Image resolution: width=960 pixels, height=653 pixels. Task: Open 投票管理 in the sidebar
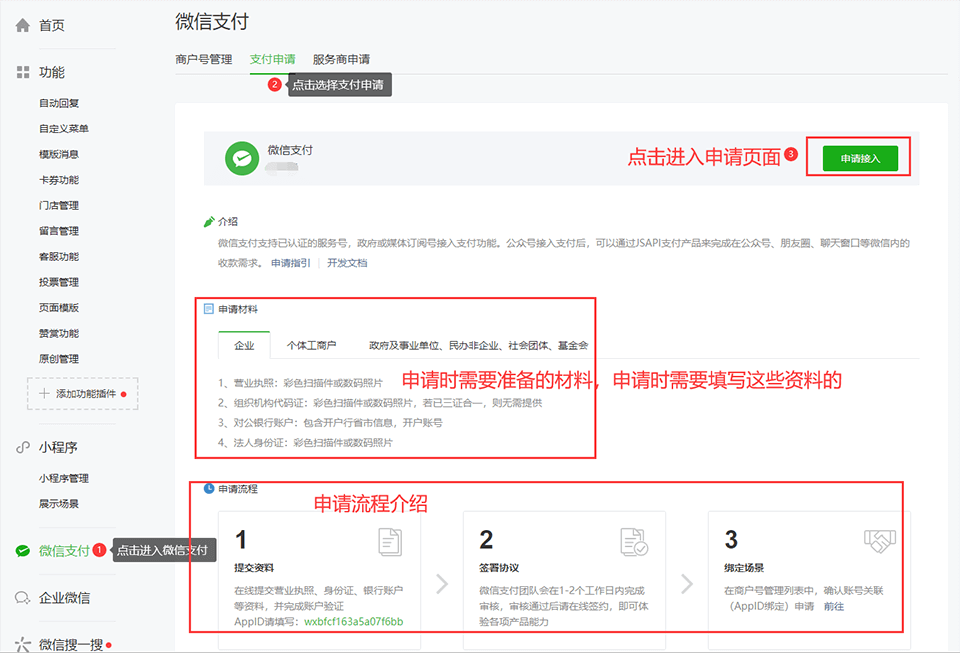point(59,282)
